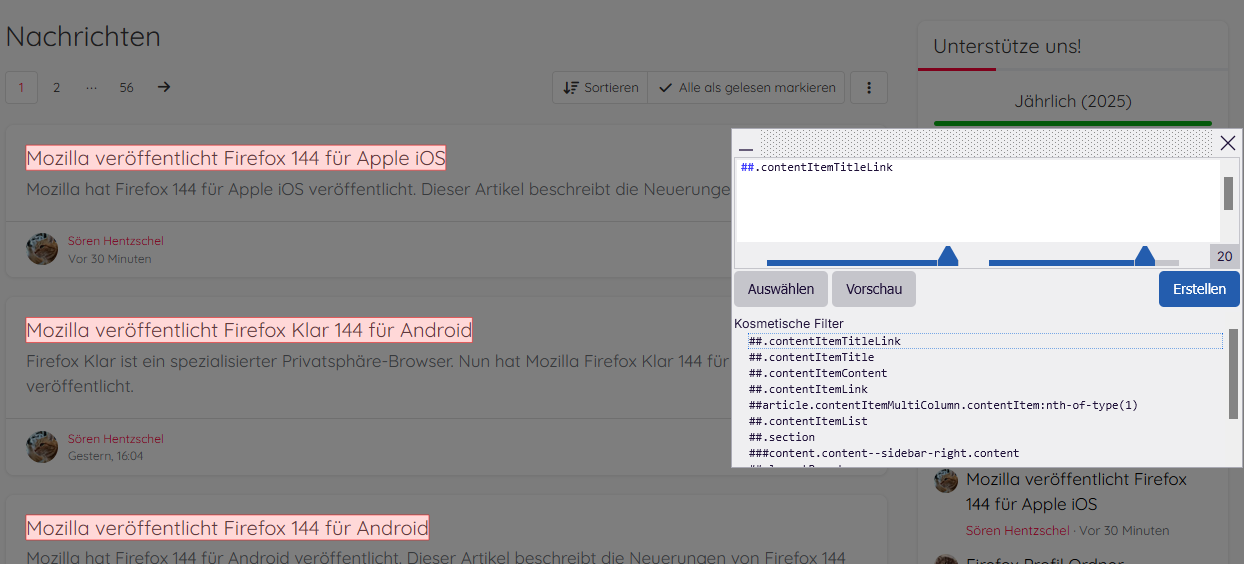This screenshot has height=564, width=1244.
Task: Click the Auswählen button
Action: click(x=781, y=289)
